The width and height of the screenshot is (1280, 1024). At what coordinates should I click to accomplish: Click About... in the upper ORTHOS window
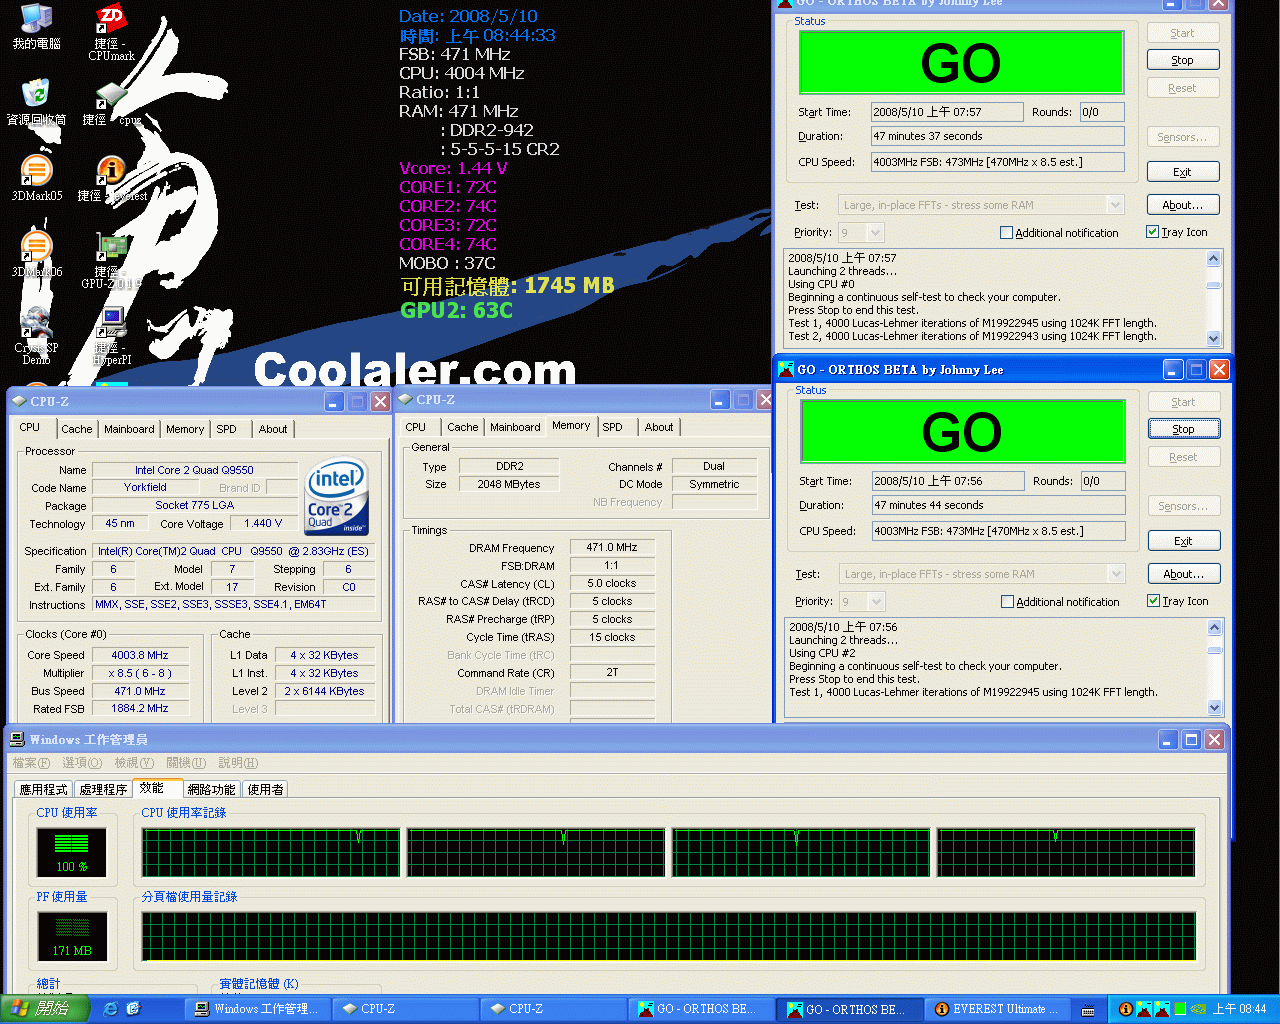coord(1182,205)
